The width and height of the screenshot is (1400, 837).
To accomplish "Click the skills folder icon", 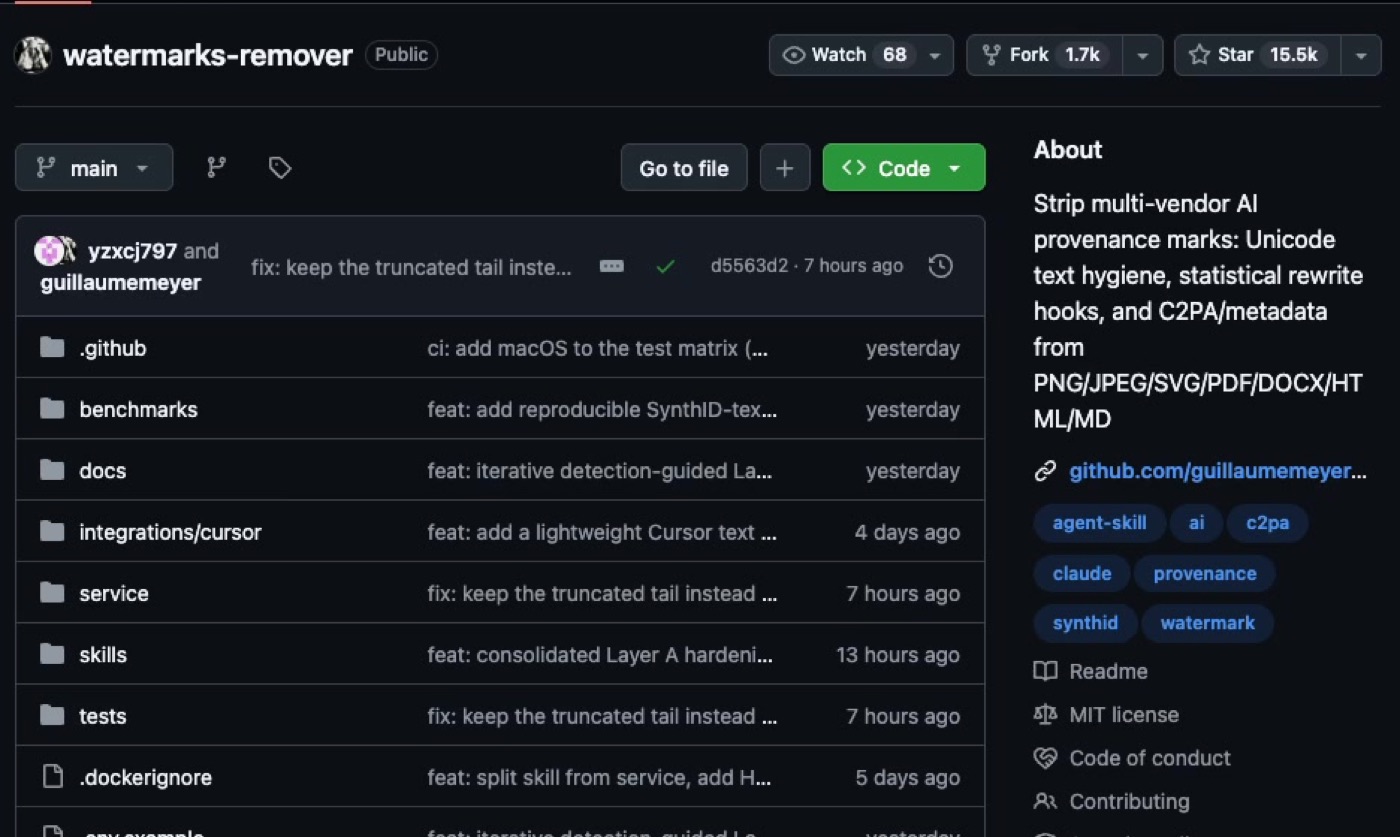I will click(x=52, y=654).
